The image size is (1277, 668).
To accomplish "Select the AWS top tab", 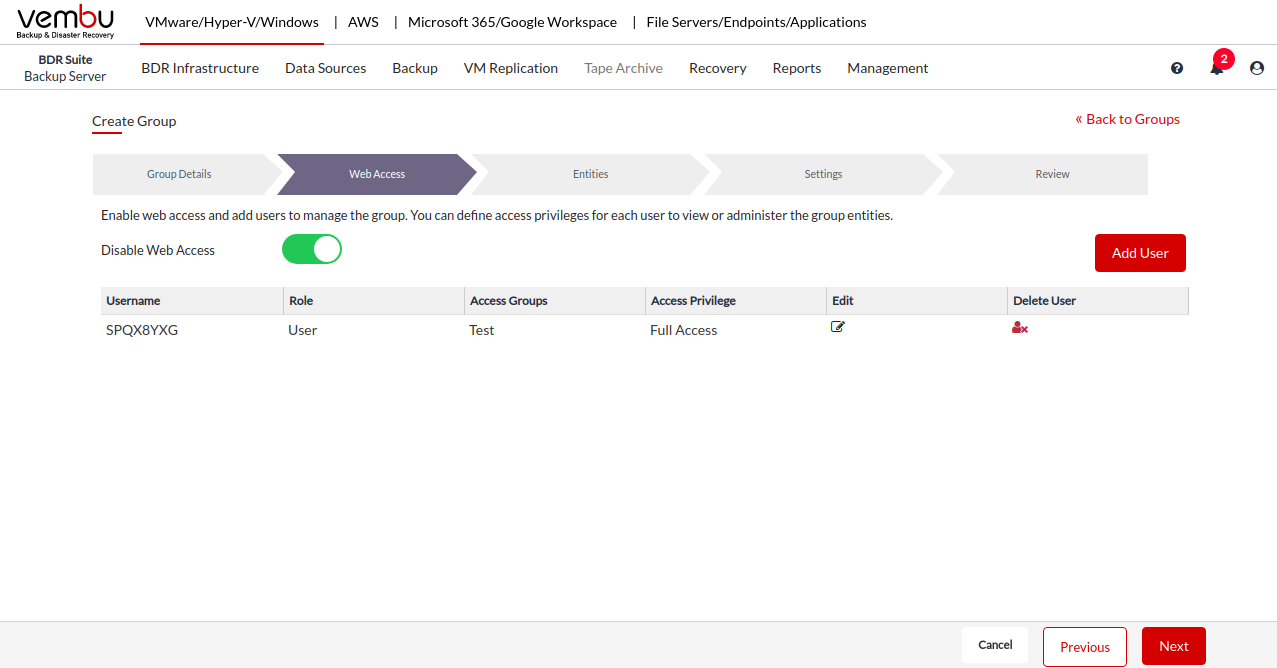I will click(363, 22).
